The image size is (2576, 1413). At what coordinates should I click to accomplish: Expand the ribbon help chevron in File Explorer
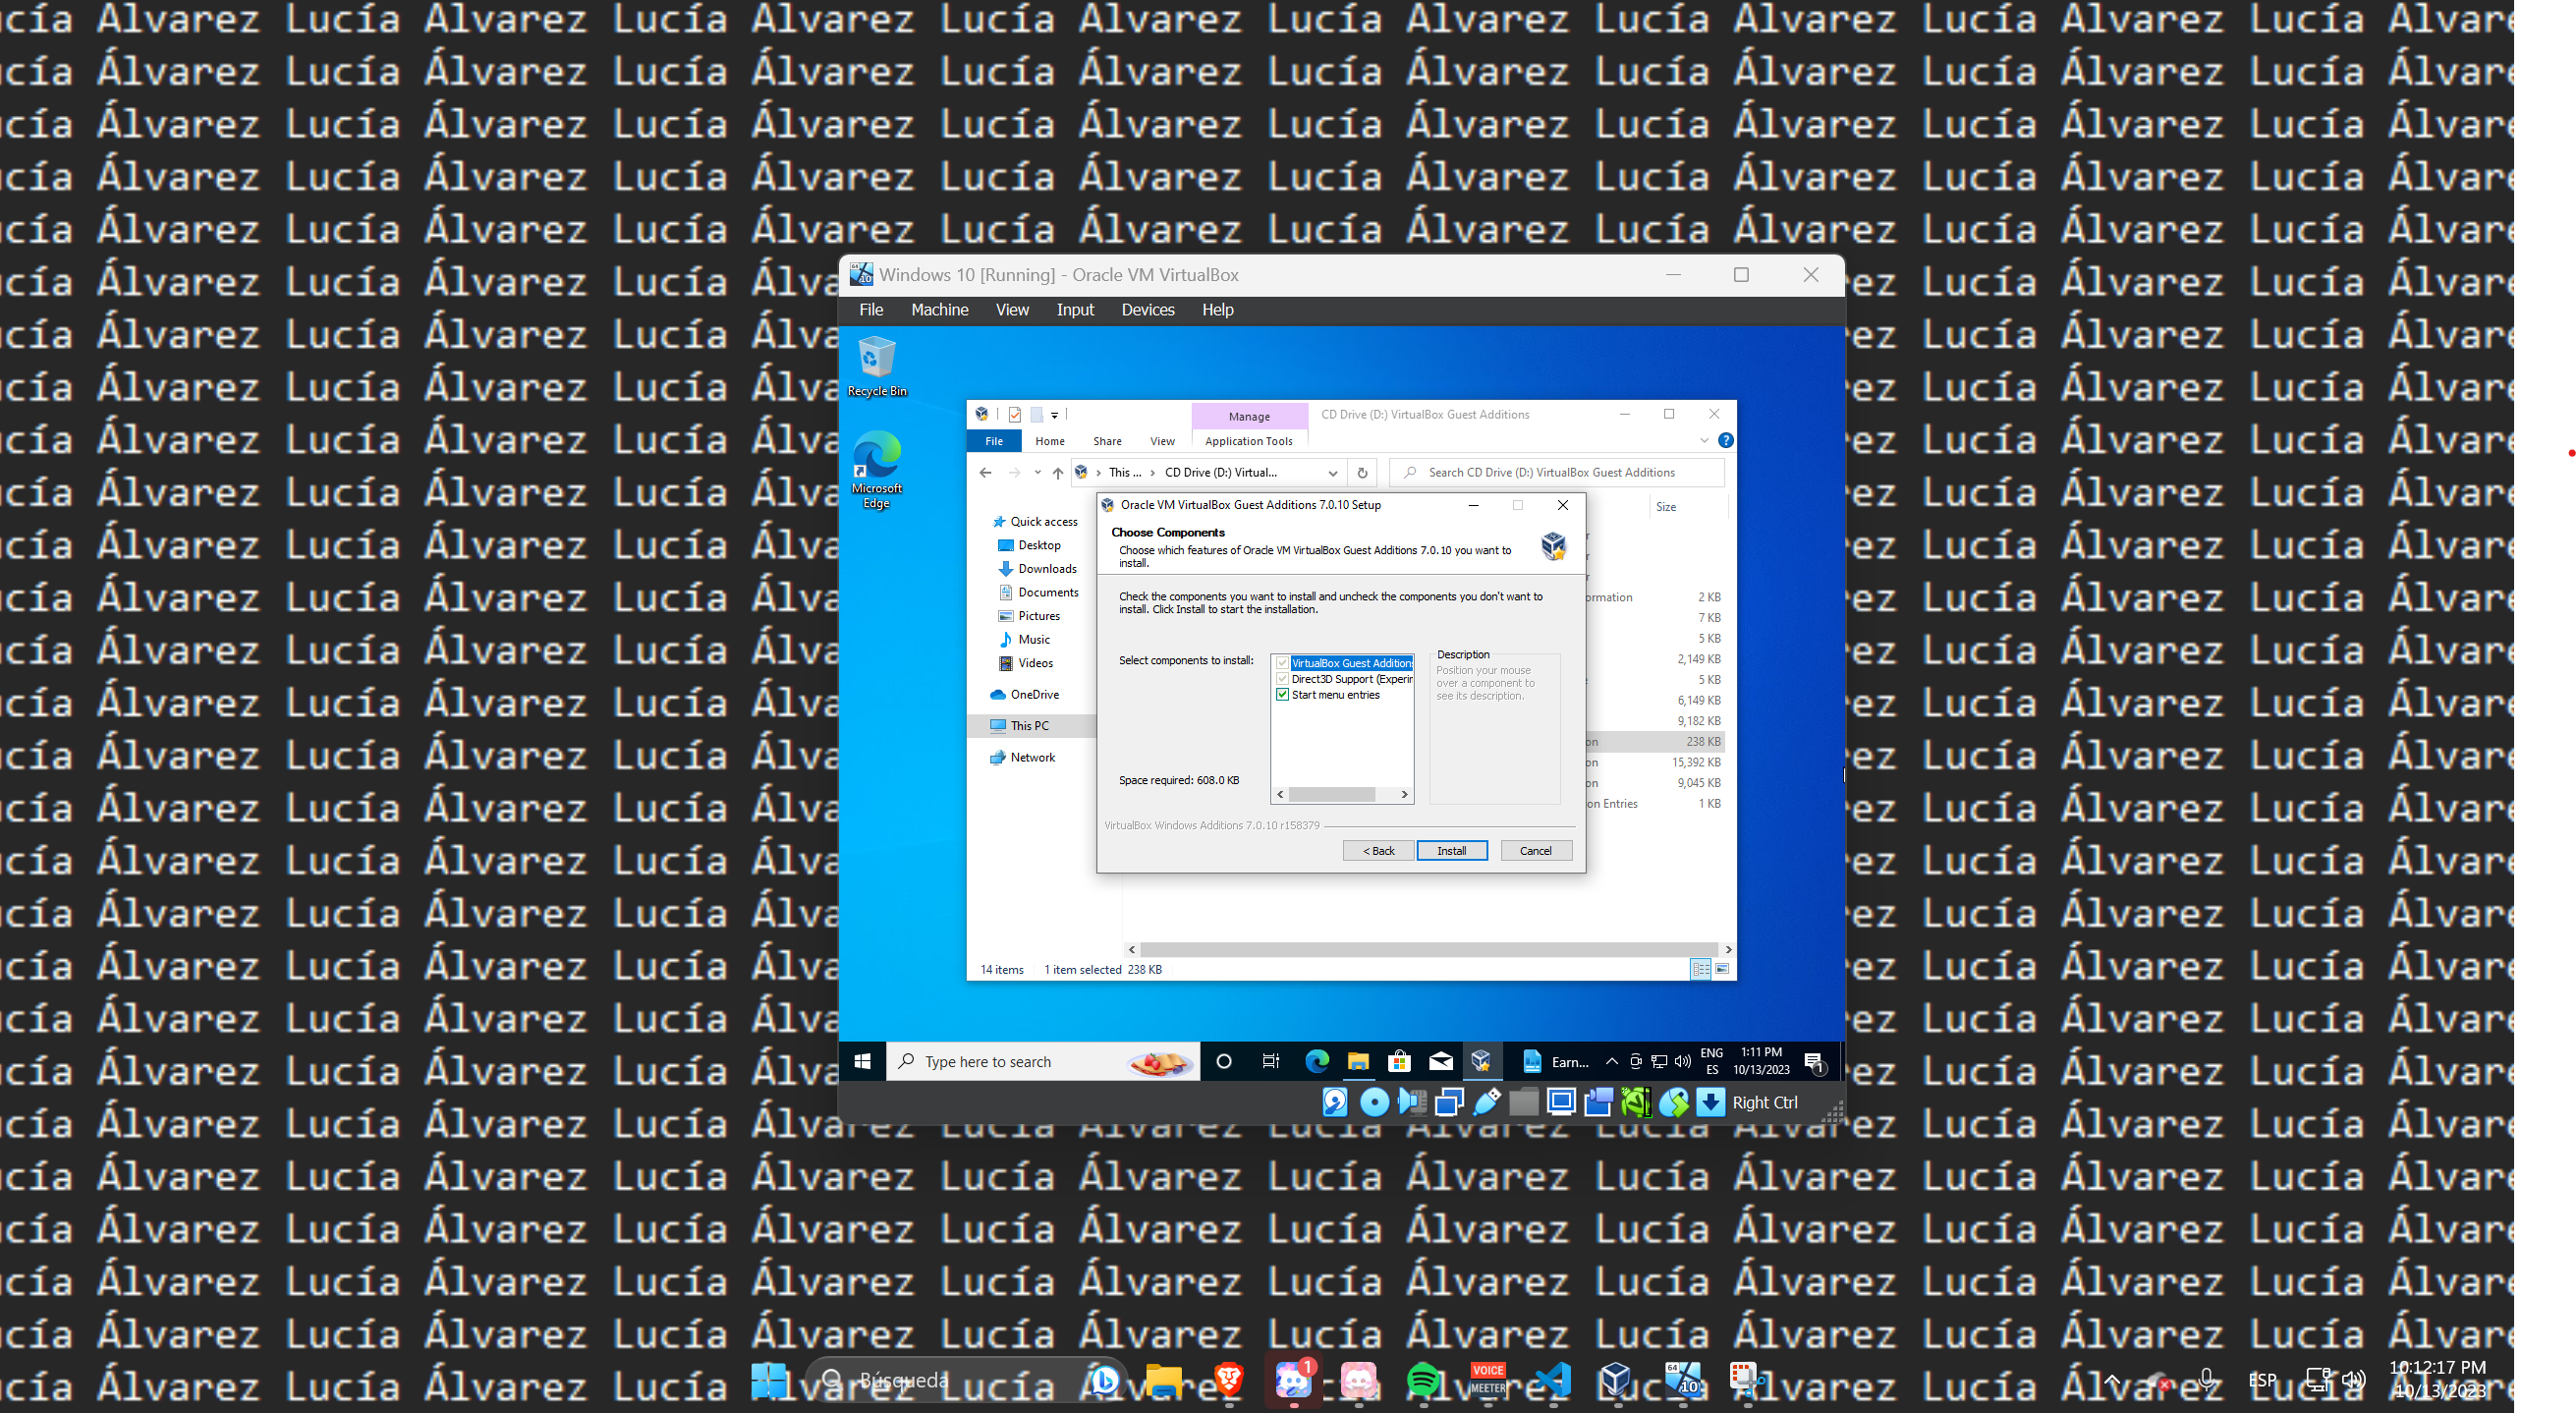[x=1704, y=440]
